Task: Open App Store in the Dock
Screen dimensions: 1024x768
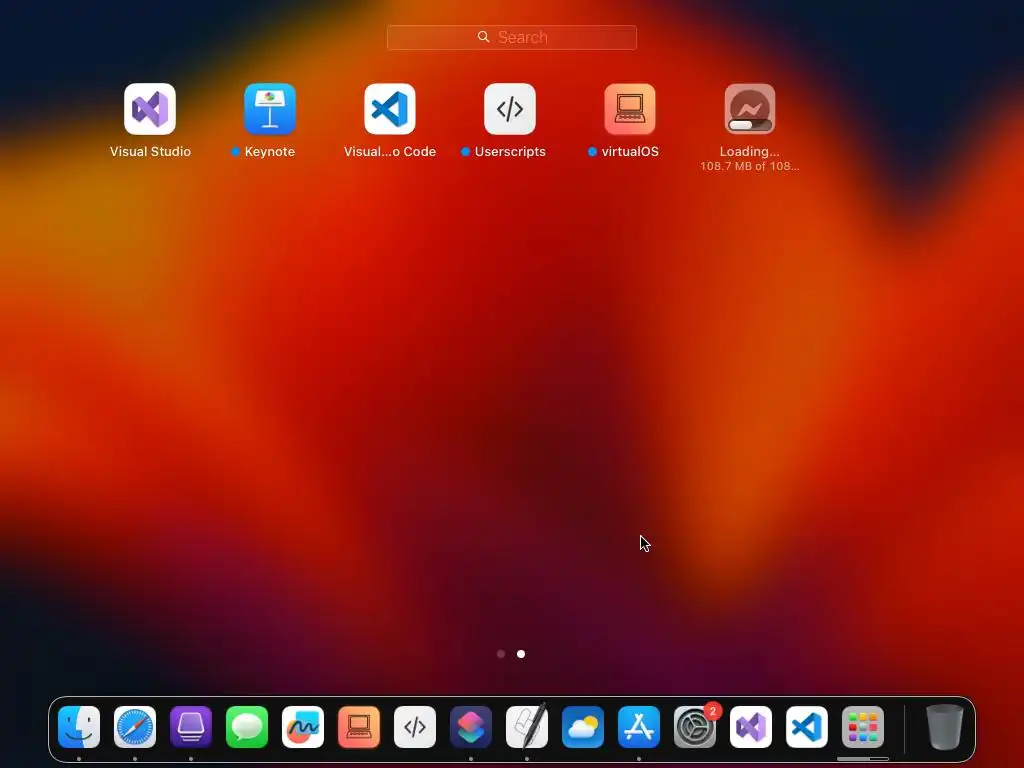Action: coord(639,727)
